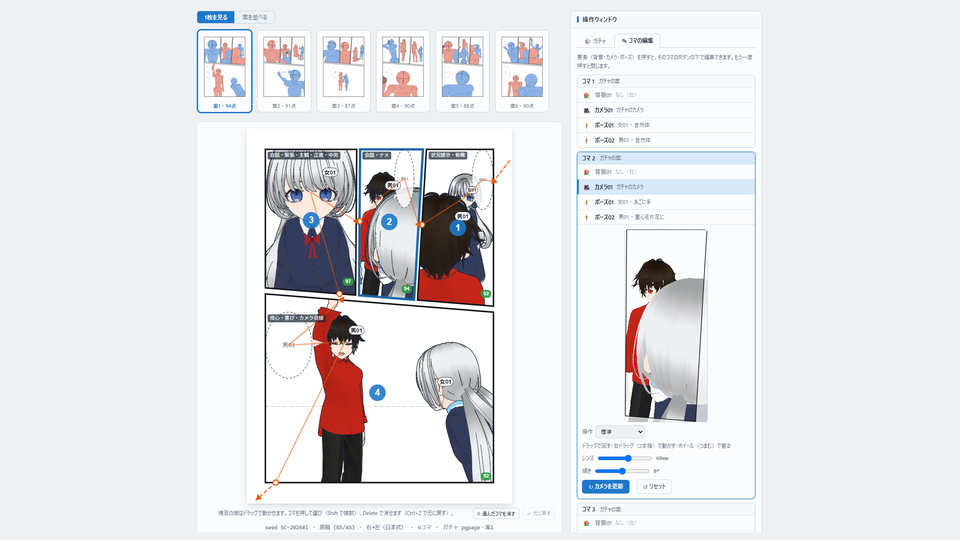Click the 選んだコマを消す button

[496, 514]
